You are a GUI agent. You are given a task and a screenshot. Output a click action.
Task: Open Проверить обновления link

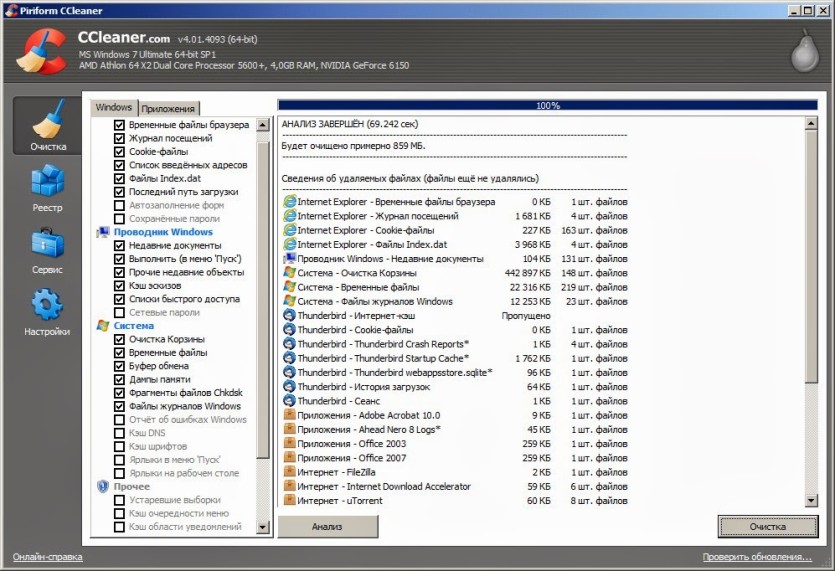pos(757,557)
